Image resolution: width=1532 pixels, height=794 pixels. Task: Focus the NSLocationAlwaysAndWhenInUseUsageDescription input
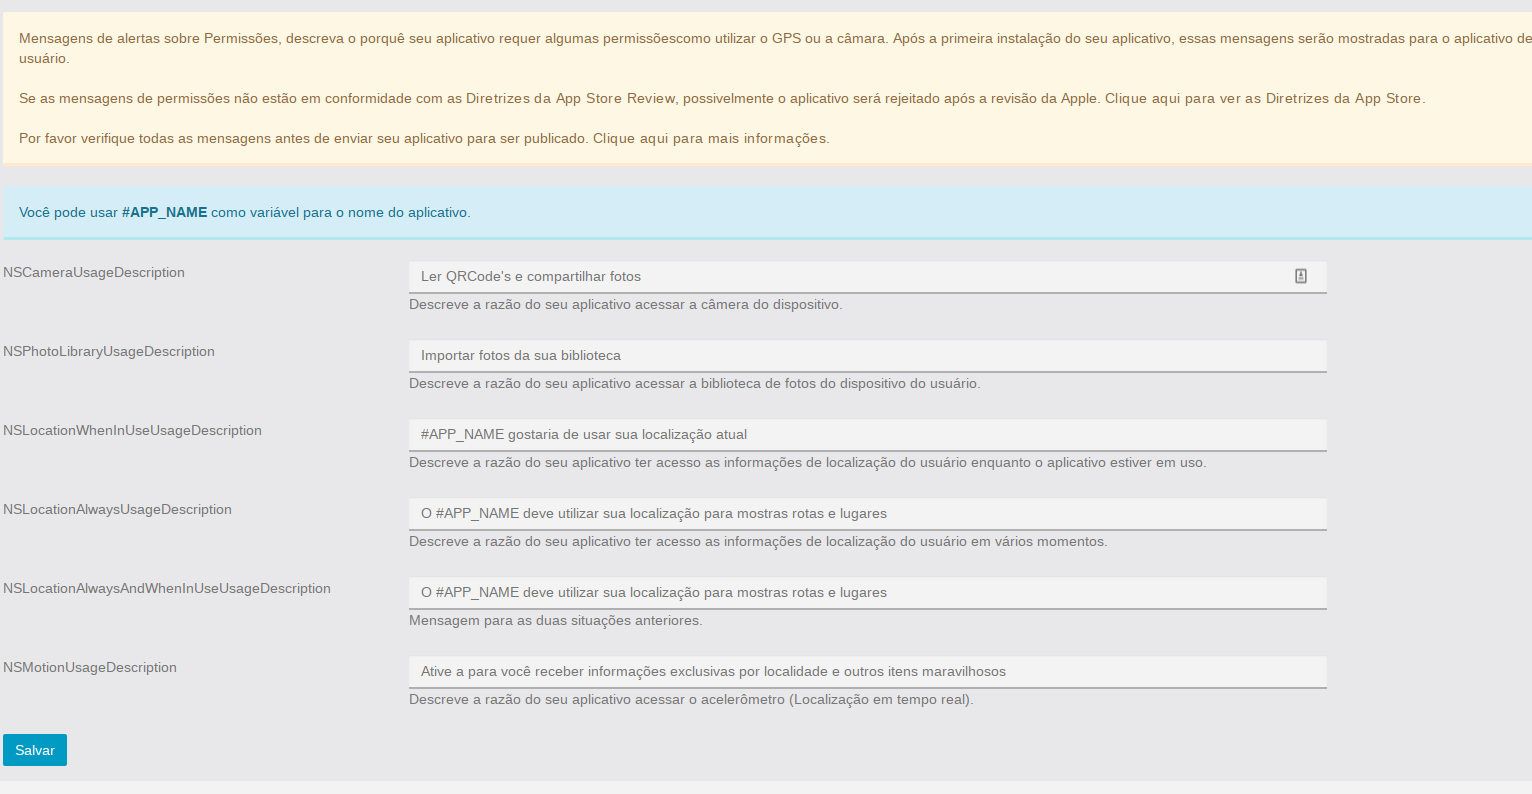[x=867, y=592]
